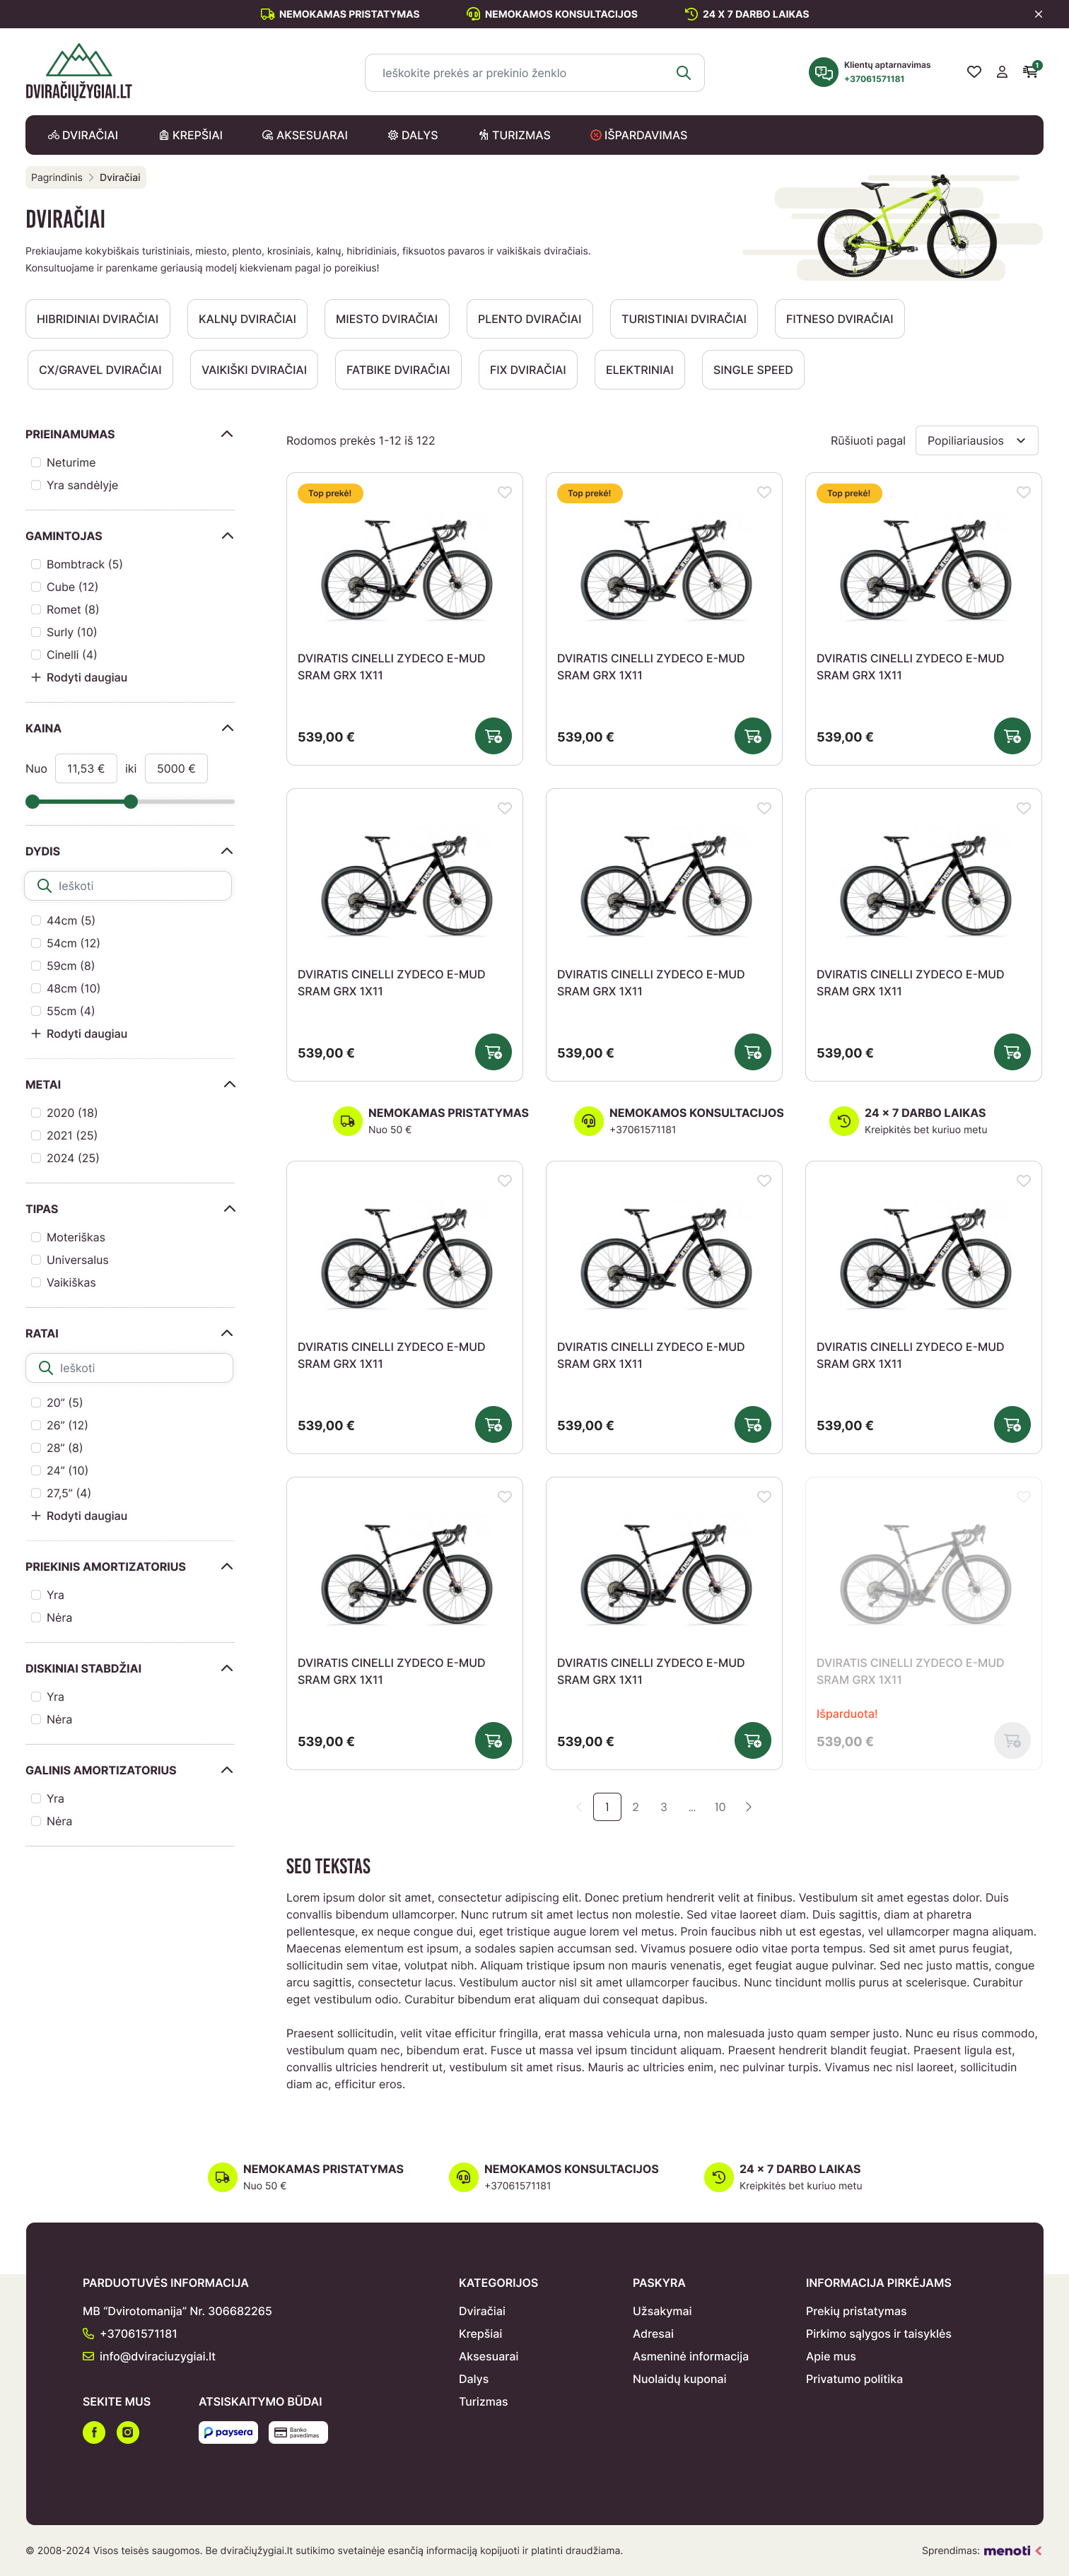Open the Facebook icon in footer
The height and width of the screenshot is (2576, 1069).
(x=94, y=2432)
